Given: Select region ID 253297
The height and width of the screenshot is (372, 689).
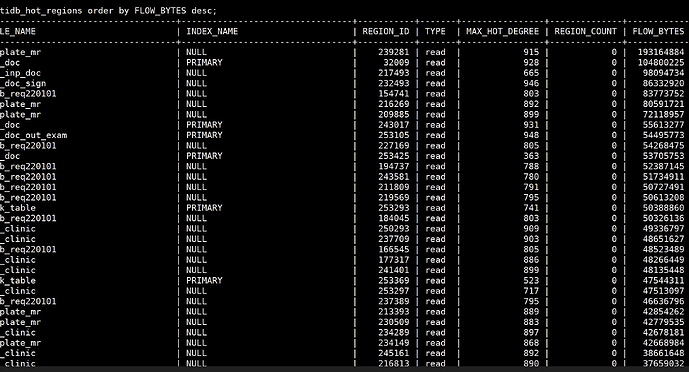Looking at the screenshot, I should pyautogui.click(x=394, y=291).
